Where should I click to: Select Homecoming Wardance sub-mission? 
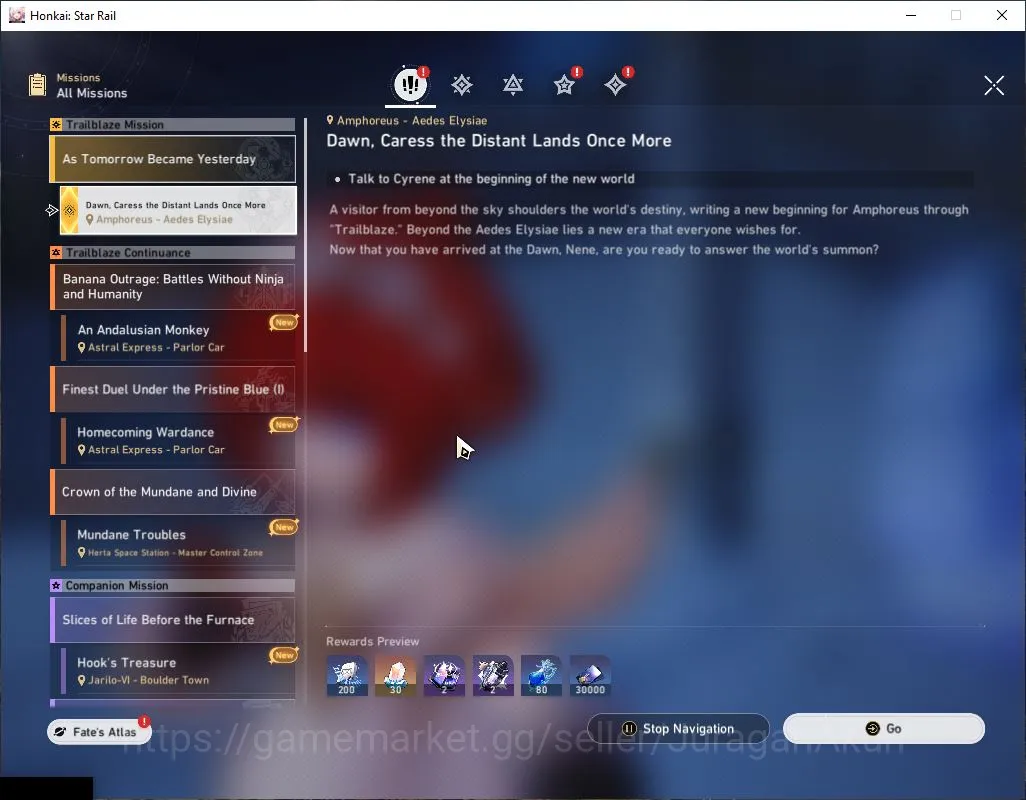(178, 440)
